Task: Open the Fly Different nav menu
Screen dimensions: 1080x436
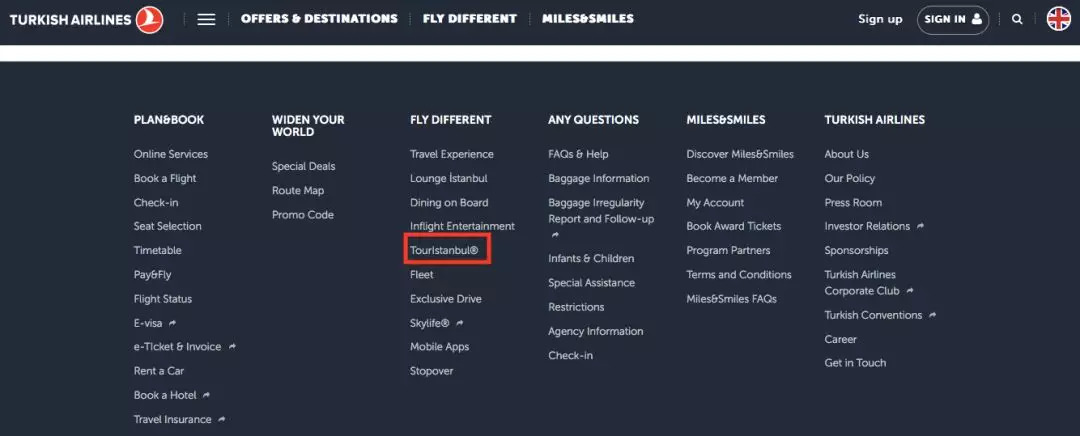Action: pos(470,19)
